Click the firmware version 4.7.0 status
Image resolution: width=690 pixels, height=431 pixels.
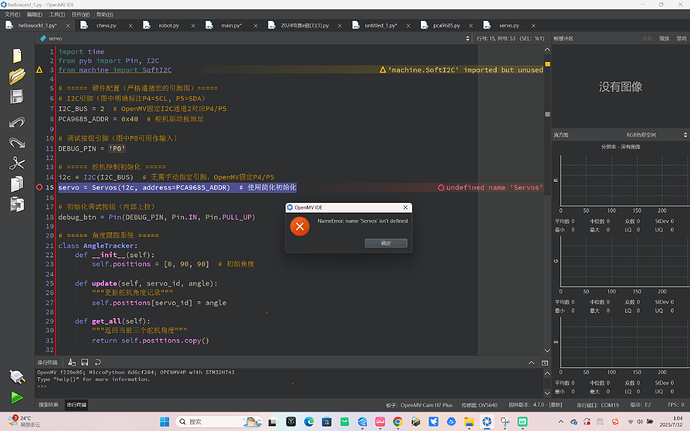(536, 405)
